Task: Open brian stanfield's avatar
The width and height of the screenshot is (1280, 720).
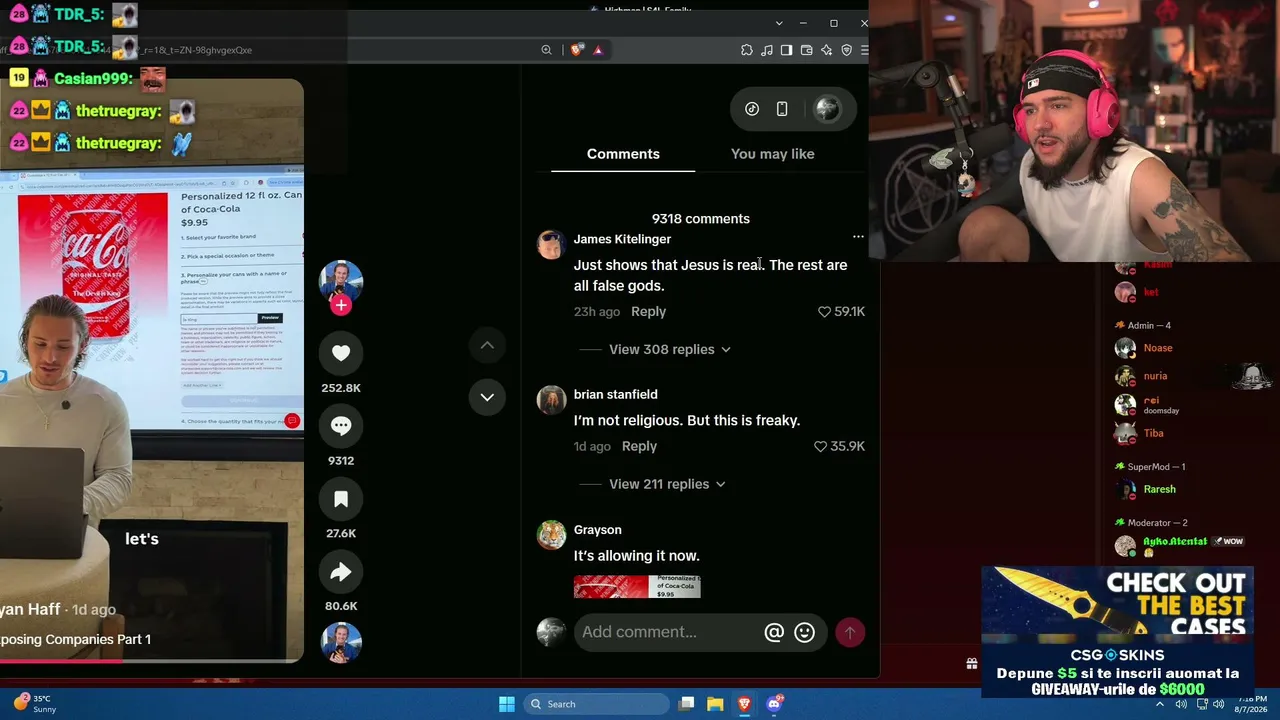Action: [x=551, y=400]
